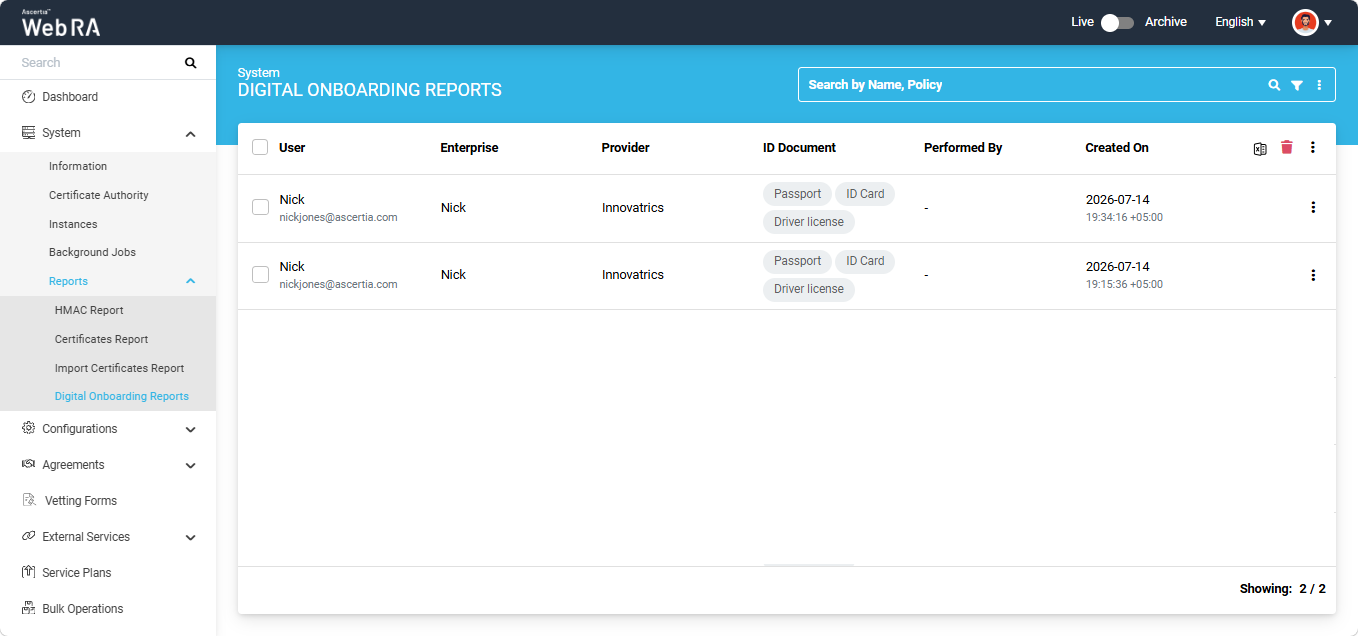Click the Performed By column header
Image resolution: width=1358 pixels, height=636 pixels.
[963, 147]
